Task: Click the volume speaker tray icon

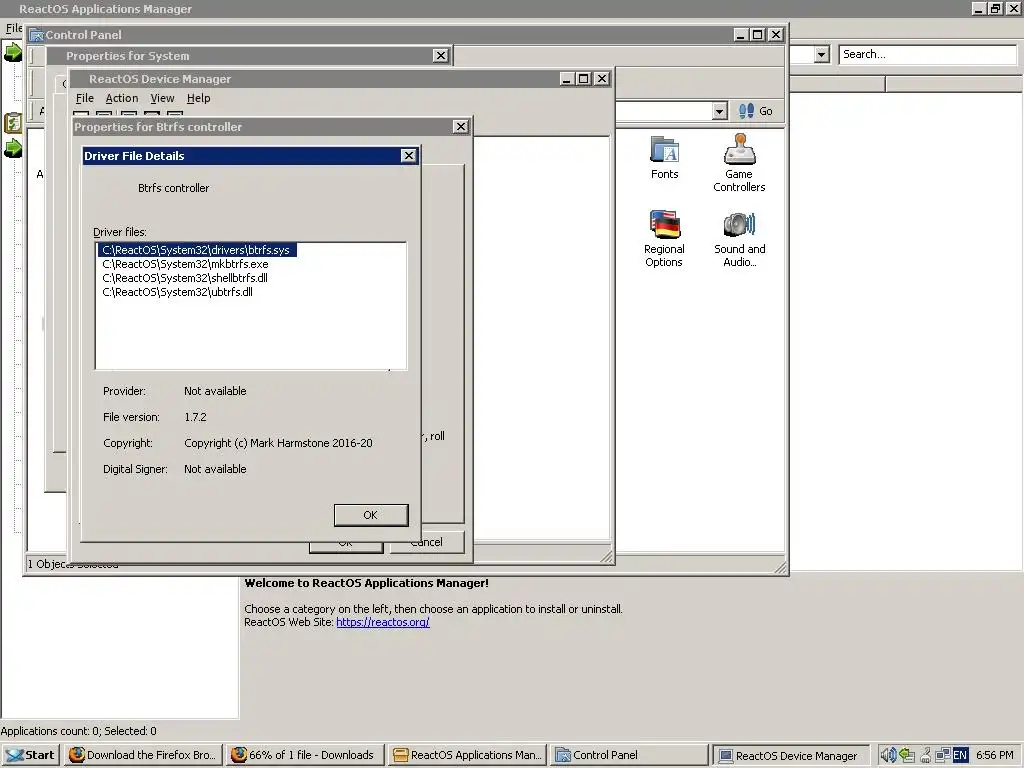Action: [888, 755]
